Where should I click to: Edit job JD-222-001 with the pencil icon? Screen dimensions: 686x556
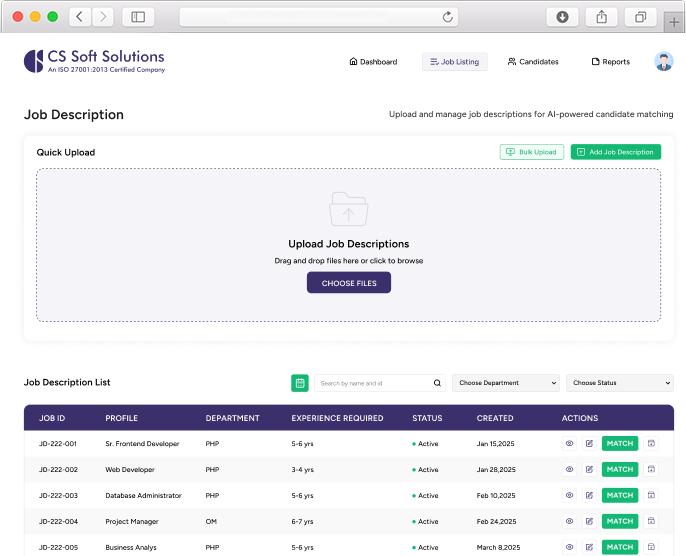click(589, 443)
